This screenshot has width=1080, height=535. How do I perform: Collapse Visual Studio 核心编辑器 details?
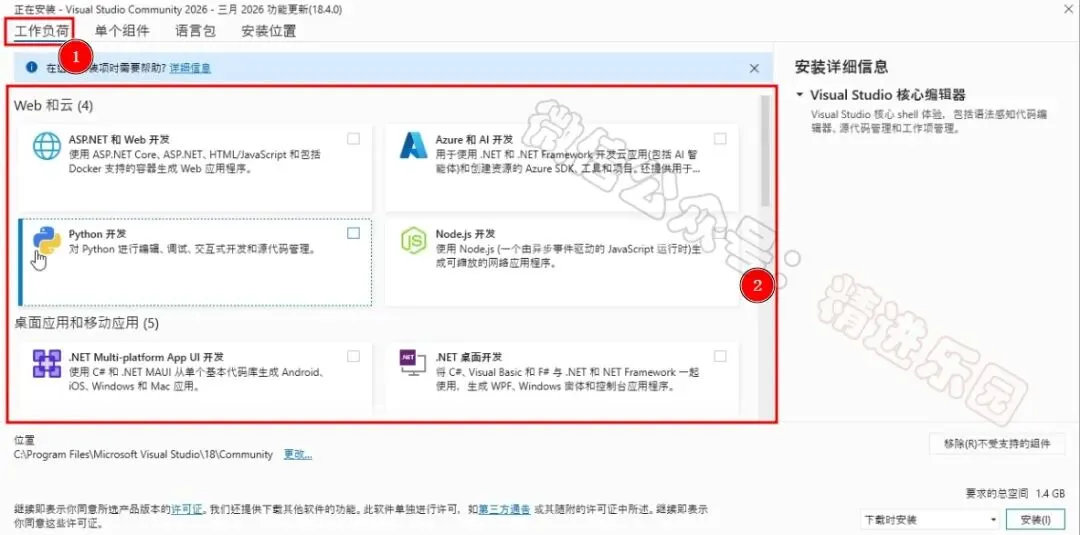799,94
